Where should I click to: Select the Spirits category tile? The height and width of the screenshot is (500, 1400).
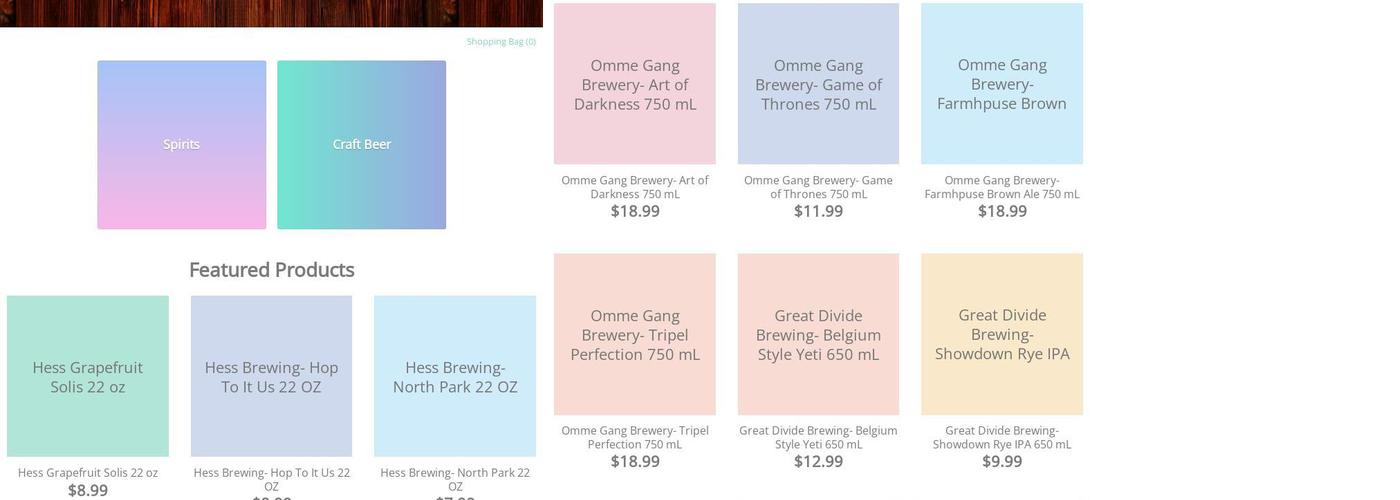coord(182,145)
